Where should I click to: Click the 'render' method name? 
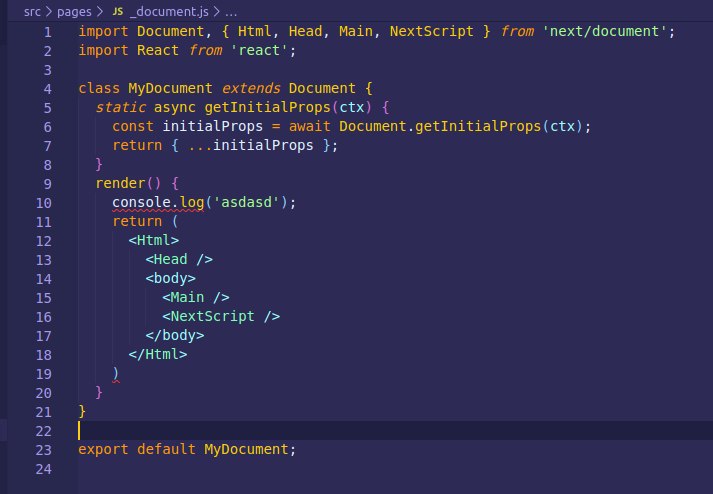pos(120,183)
